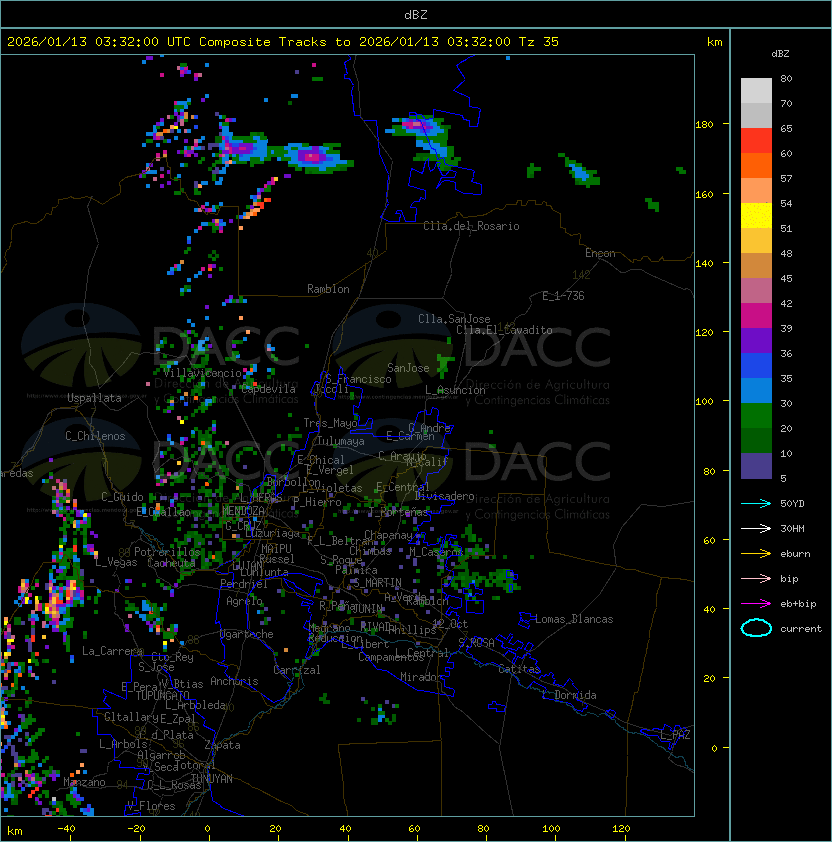The width and height of the screenshot is (832, 842).
Task: Select the light grey 70-80 dBZ swatch
Action: tap(756, 90)
